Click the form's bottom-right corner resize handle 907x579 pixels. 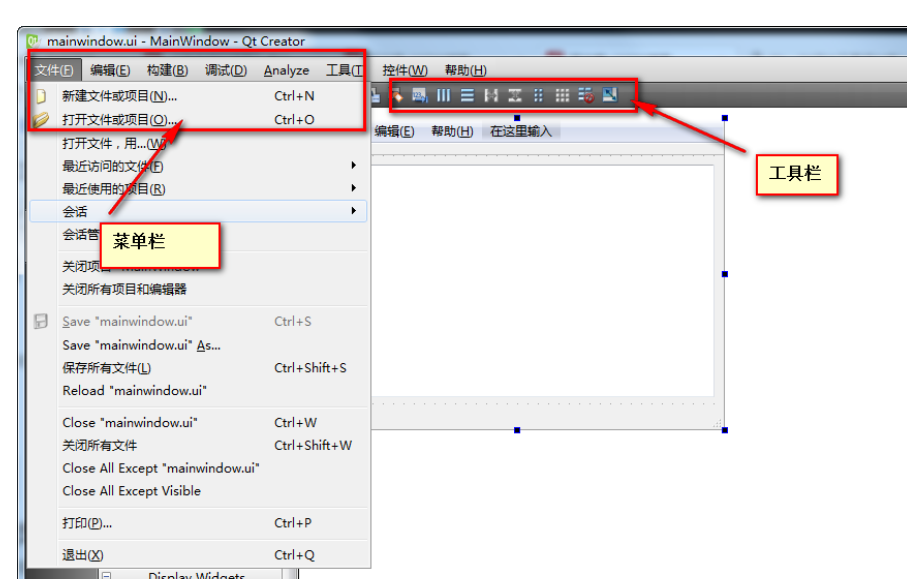(x=725, y=430)
